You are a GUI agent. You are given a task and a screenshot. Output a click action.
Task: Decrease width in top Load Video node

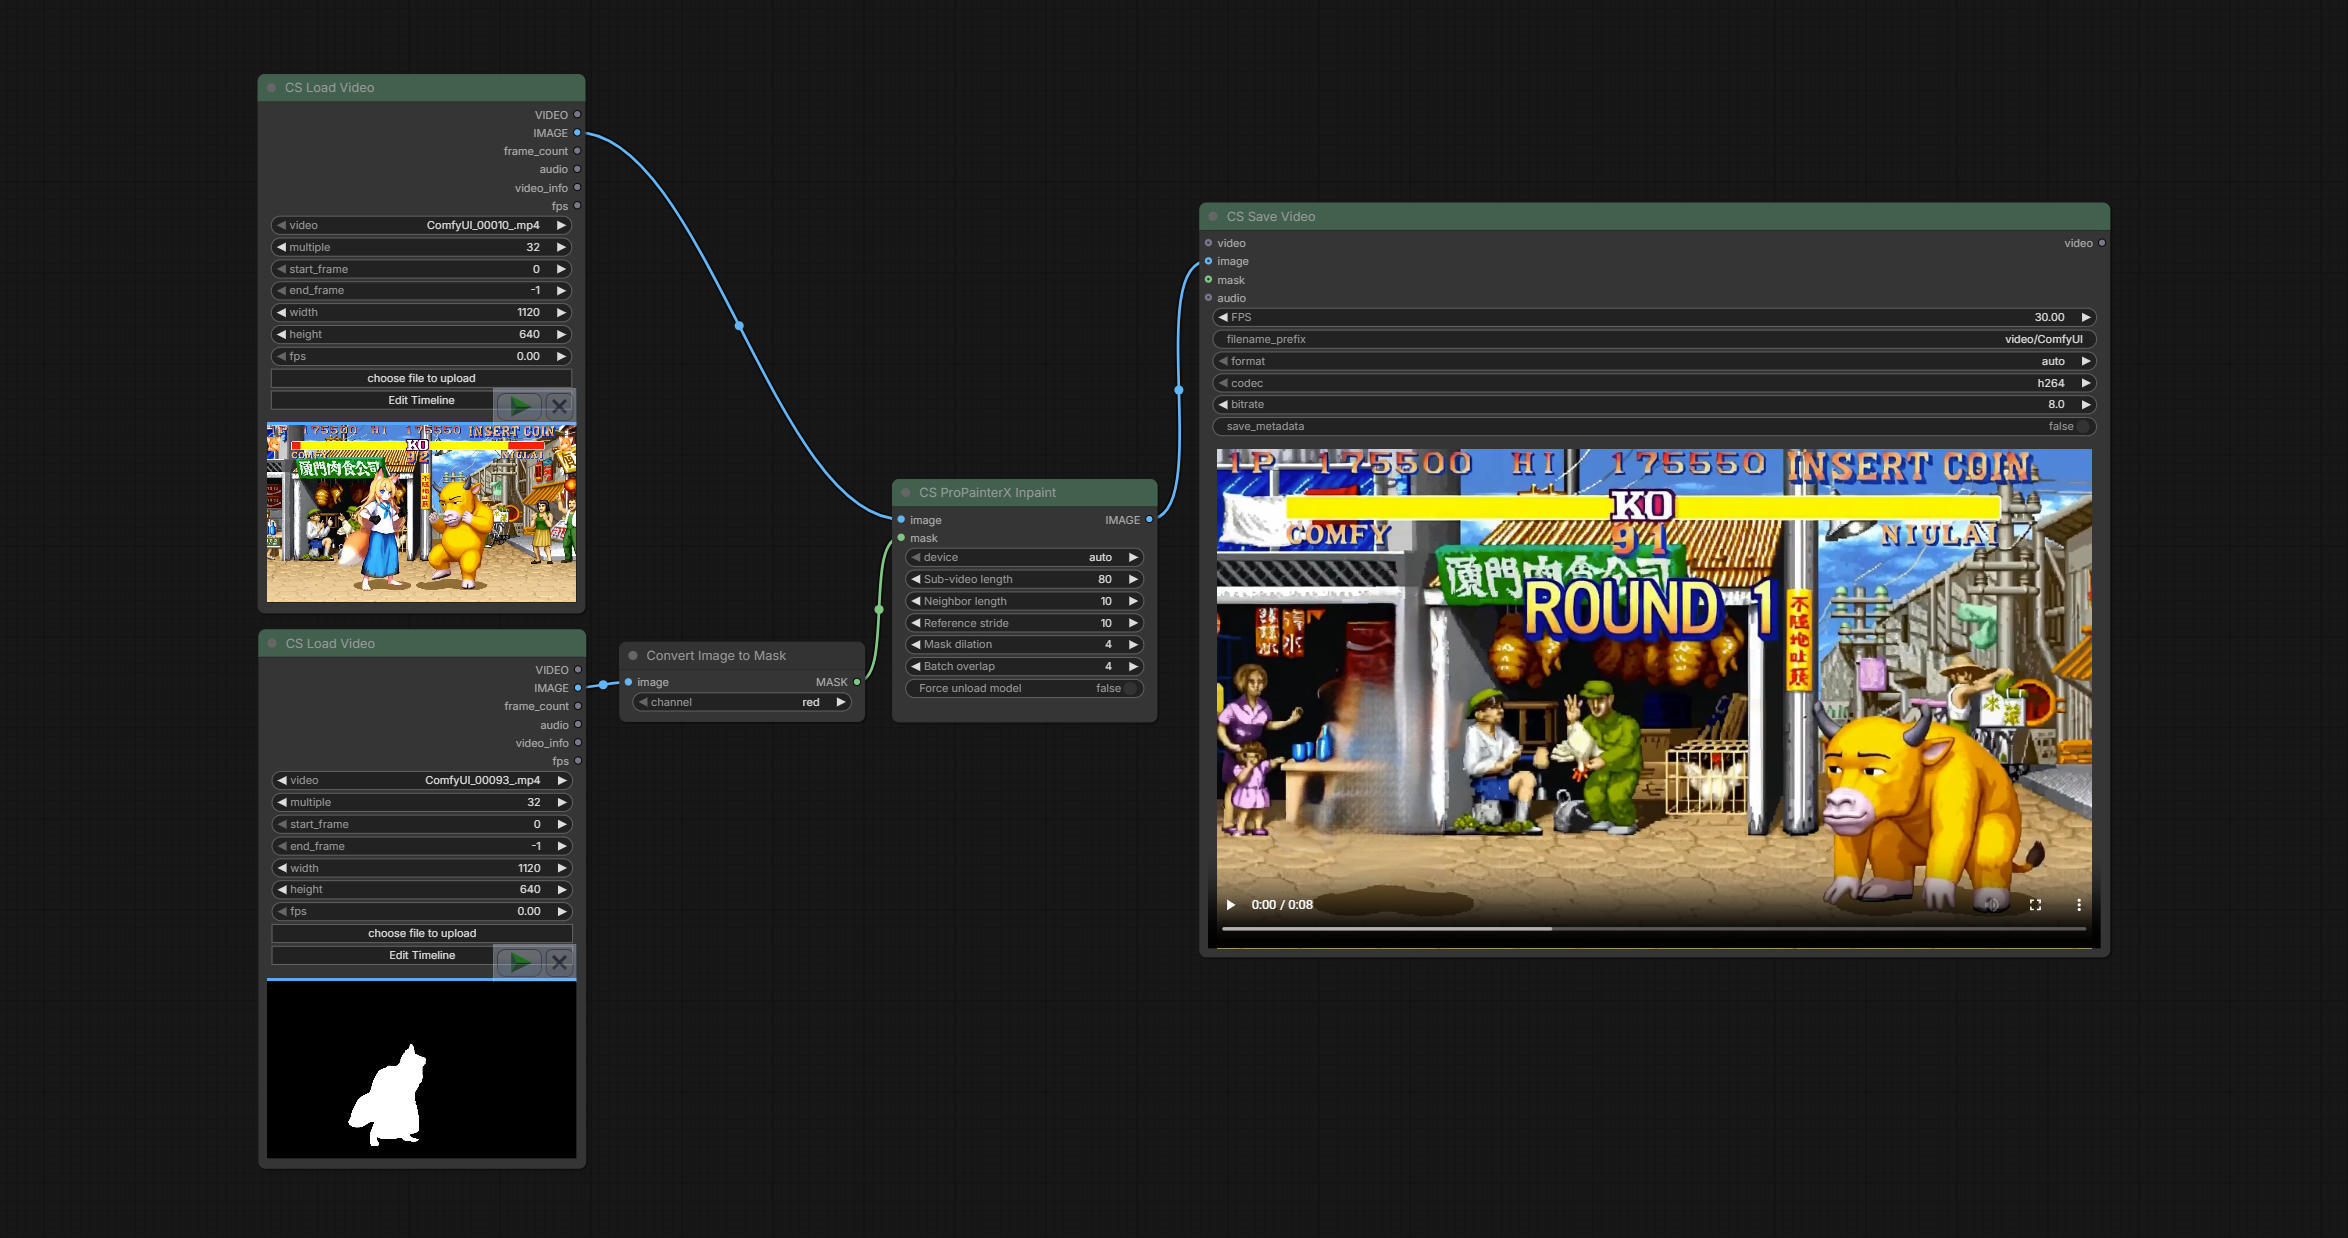click(x=281, y=312)
